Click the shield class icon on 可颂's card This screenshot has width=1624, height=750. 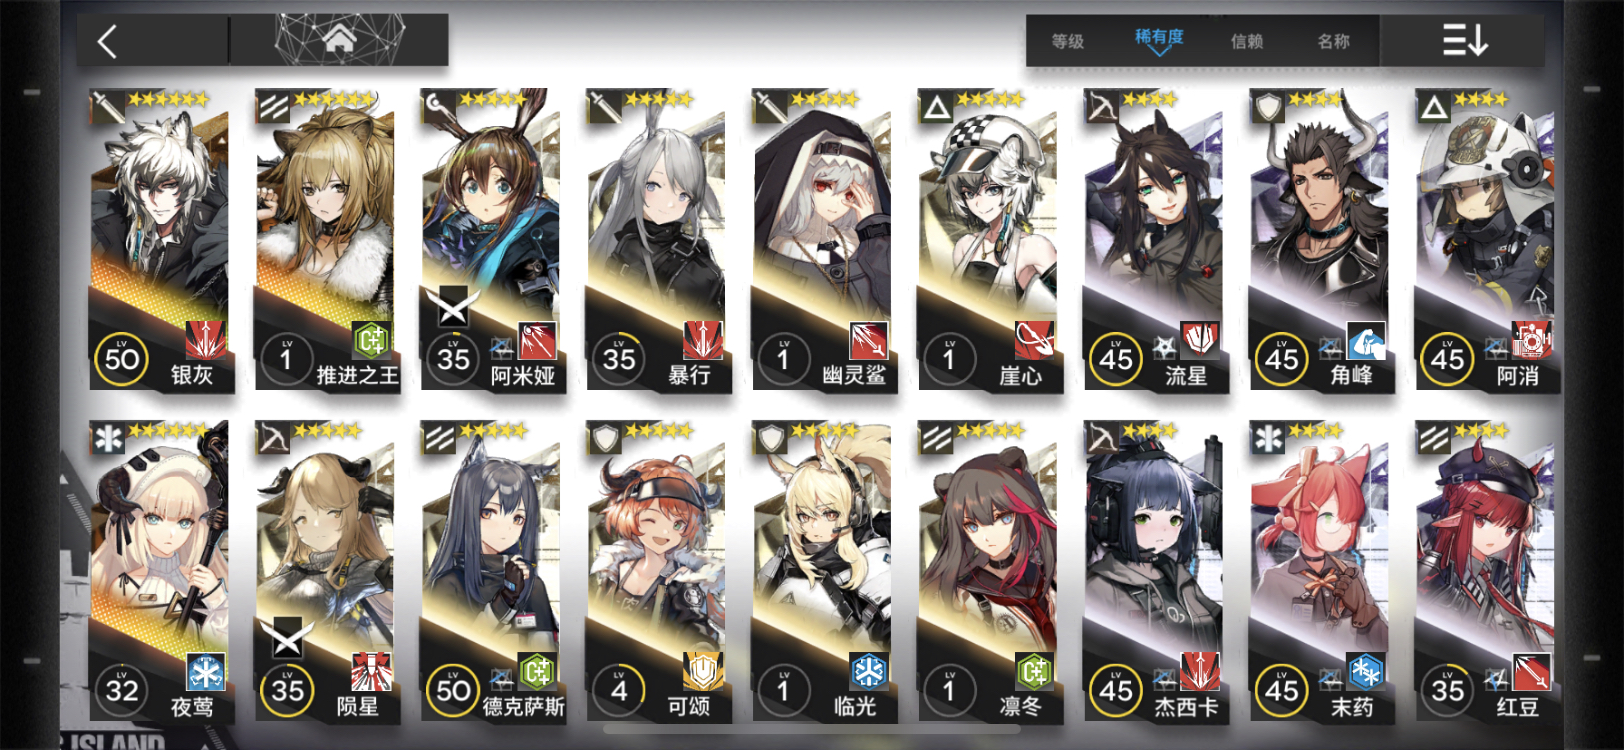tap(605, 436)
